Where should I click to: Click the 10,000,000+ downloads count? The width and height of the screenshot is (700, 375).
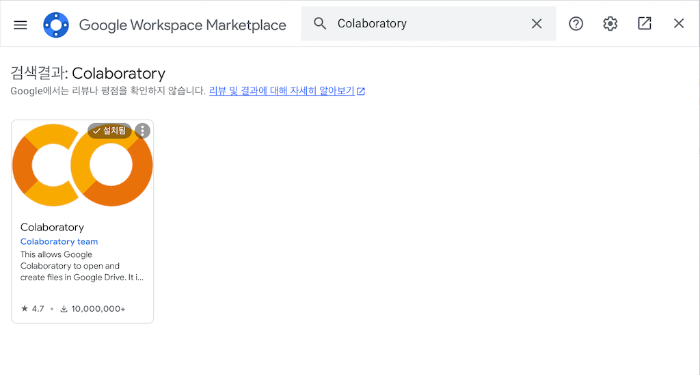(93, 309)
